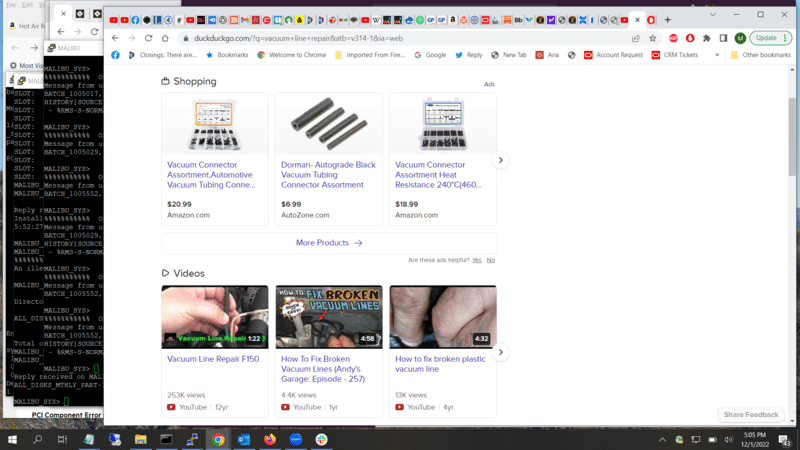Image resolution: width=800 pixels, height=450 pixels.
Task: Click the address bar URL field
Action: (408, 38)
